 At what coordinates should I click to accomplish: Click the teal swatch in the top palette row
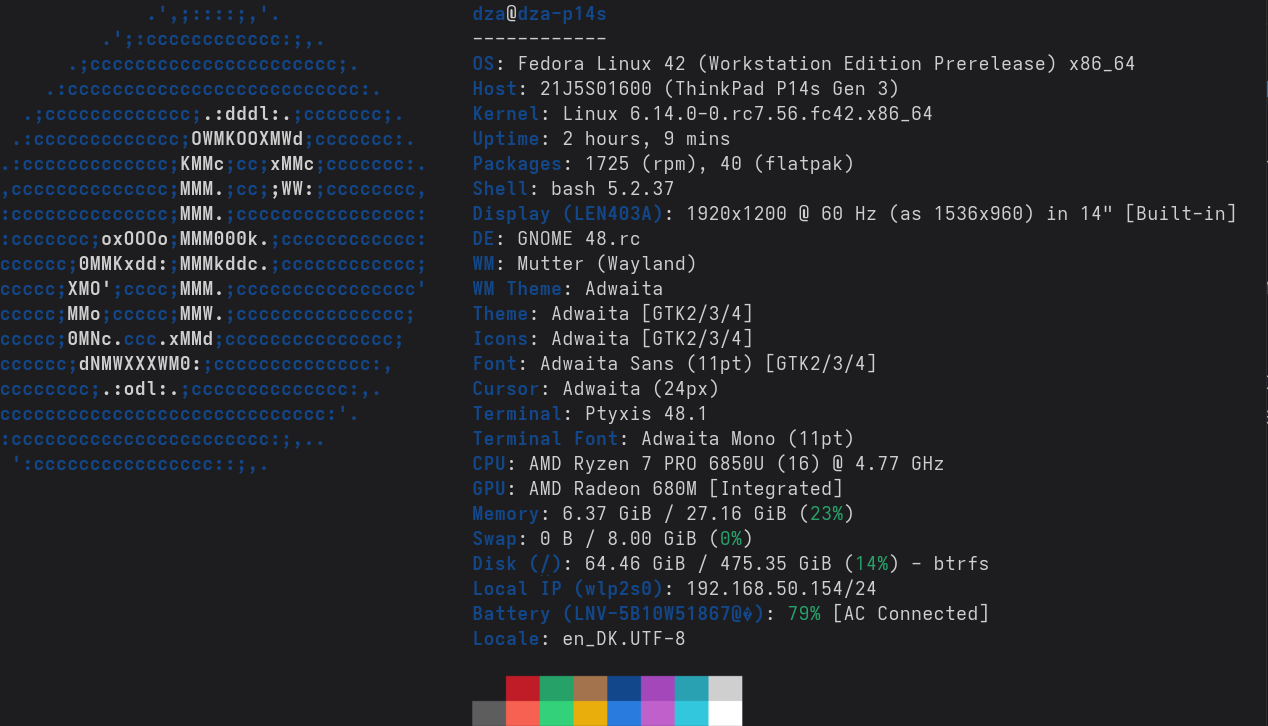[692, 688]
